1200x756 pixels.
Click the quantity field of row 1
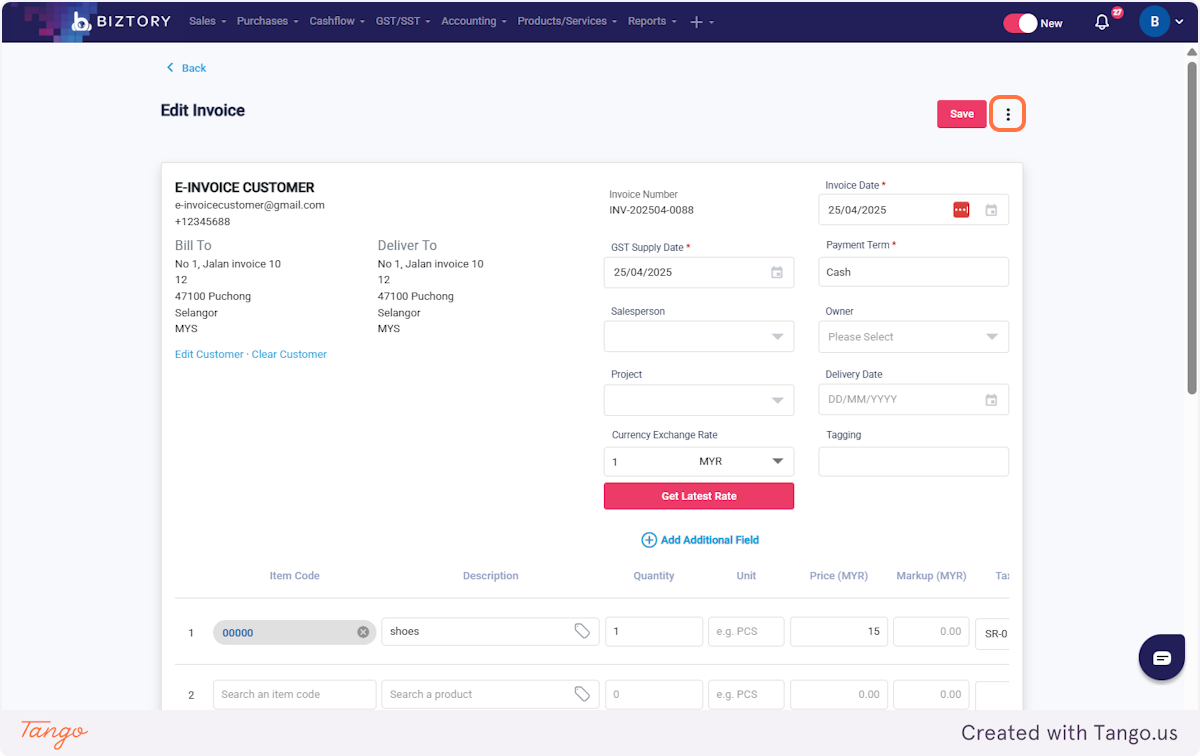pyautogui.click(x=654, y=631)
